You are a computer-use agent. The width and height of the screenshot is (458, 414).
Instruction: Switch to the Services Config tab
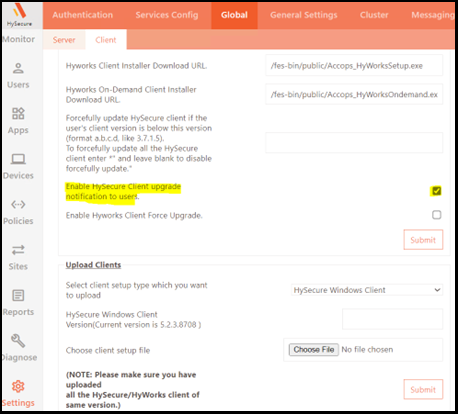(x=167, y=15)
